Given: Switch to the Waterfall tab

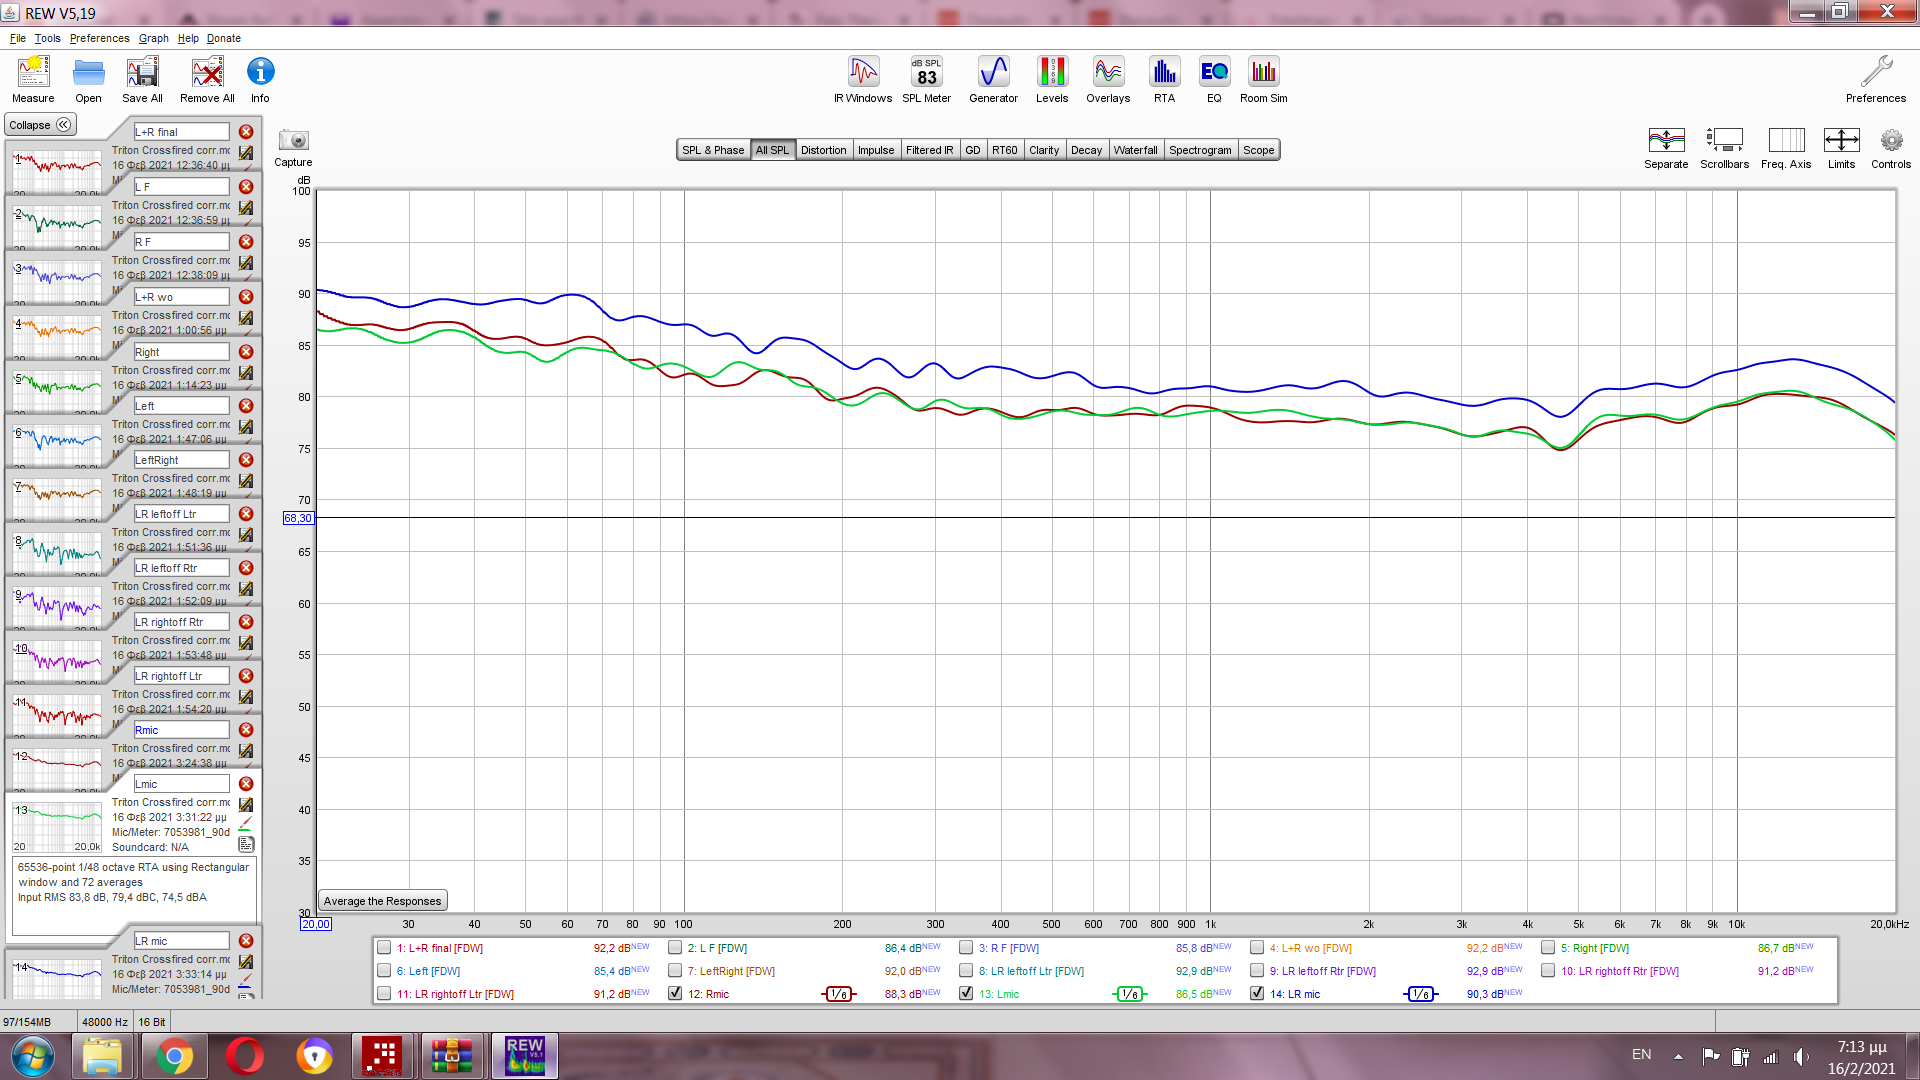Looking at the screenshot, I should coord(1135,150).
